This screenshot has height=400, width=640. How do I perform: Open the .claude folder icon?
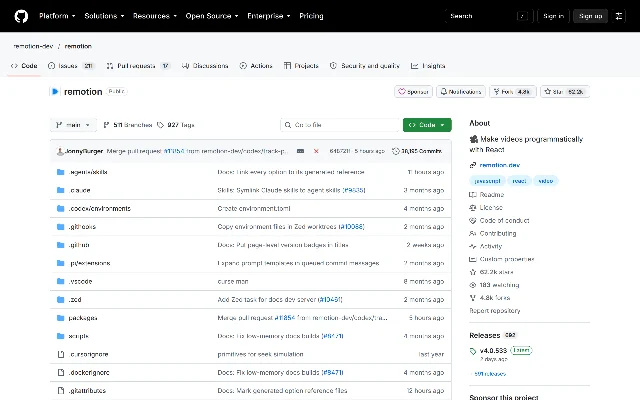point(61,190)
